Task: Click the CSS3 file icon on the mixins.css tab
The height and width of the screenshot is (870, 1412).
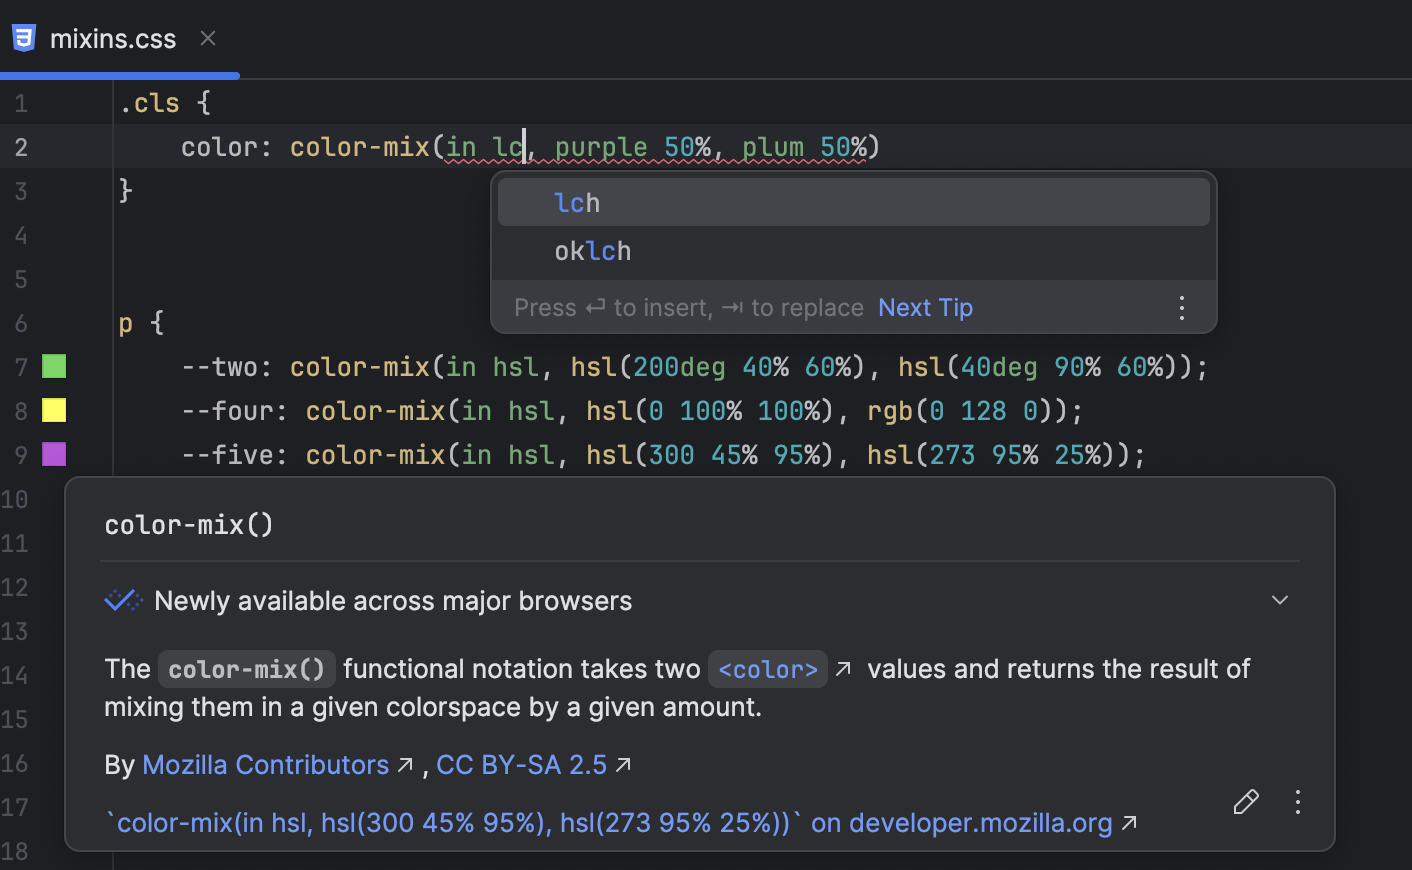Action: pos(22,37)
